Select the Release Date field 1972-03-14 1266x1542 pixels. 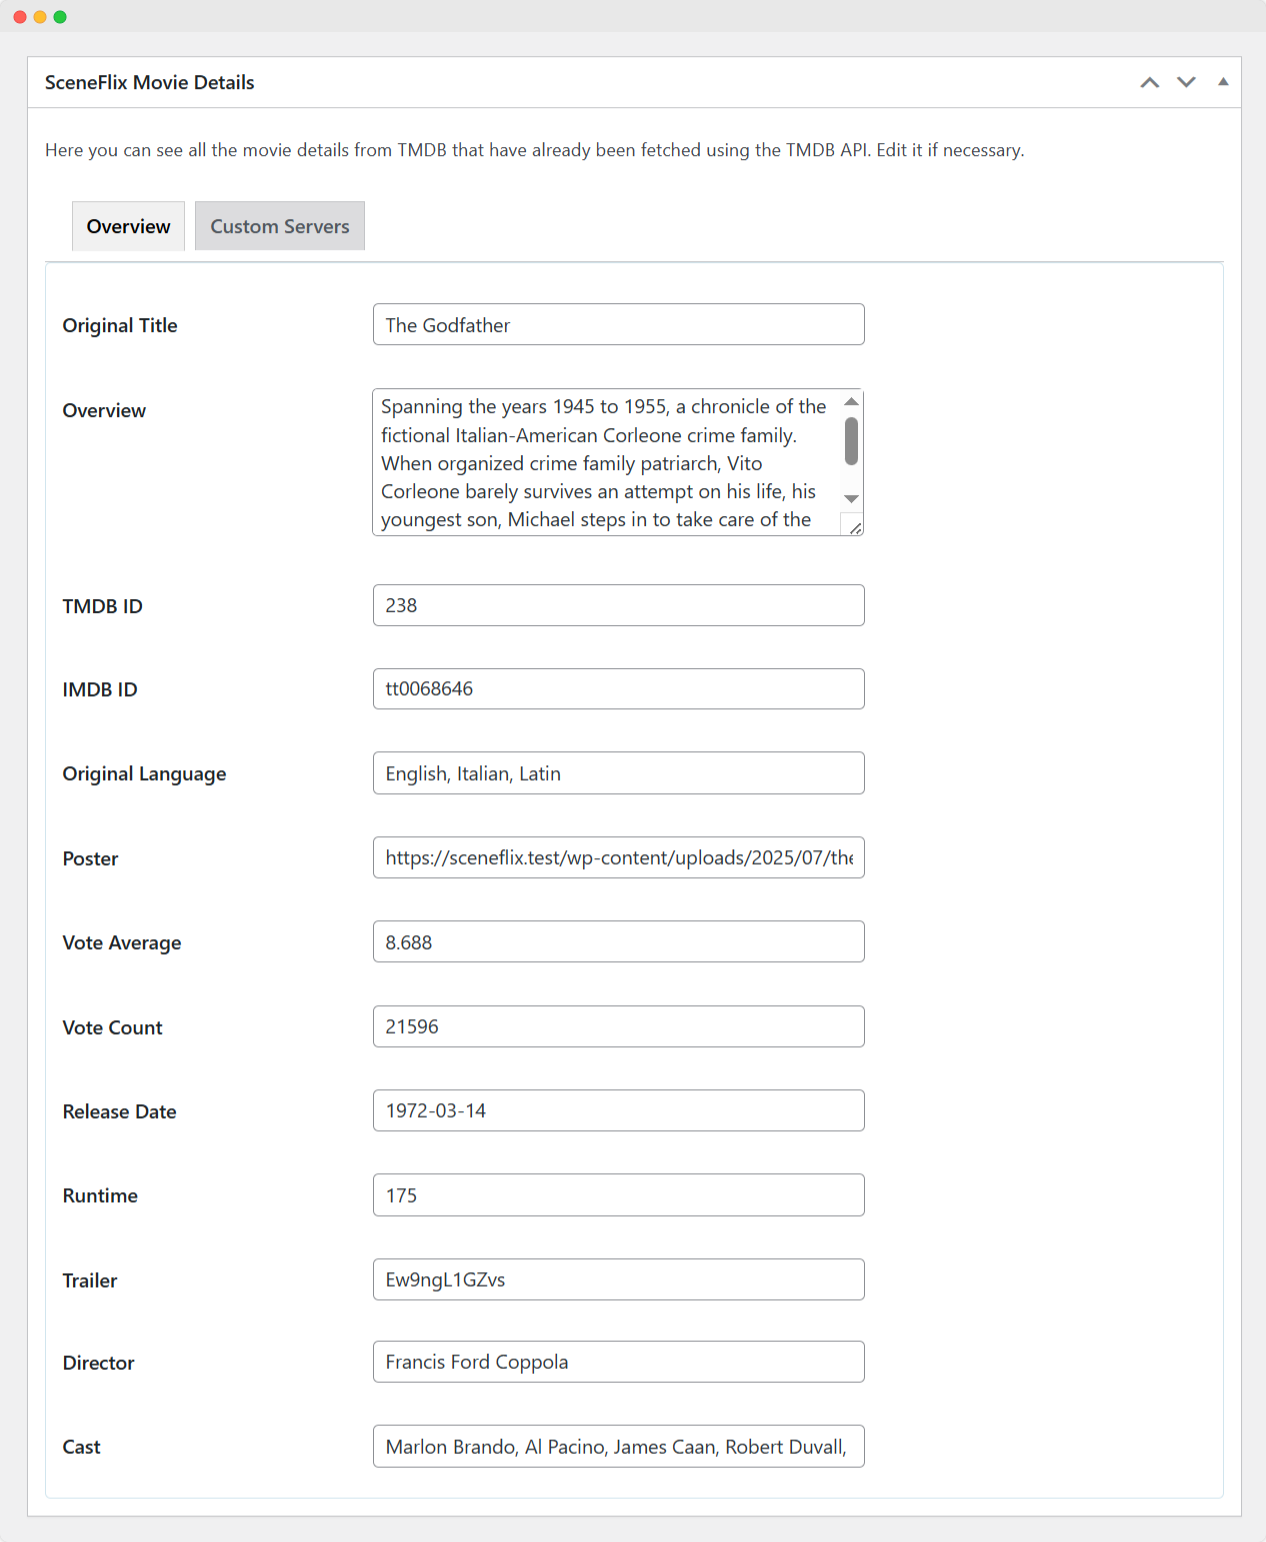619,1110
